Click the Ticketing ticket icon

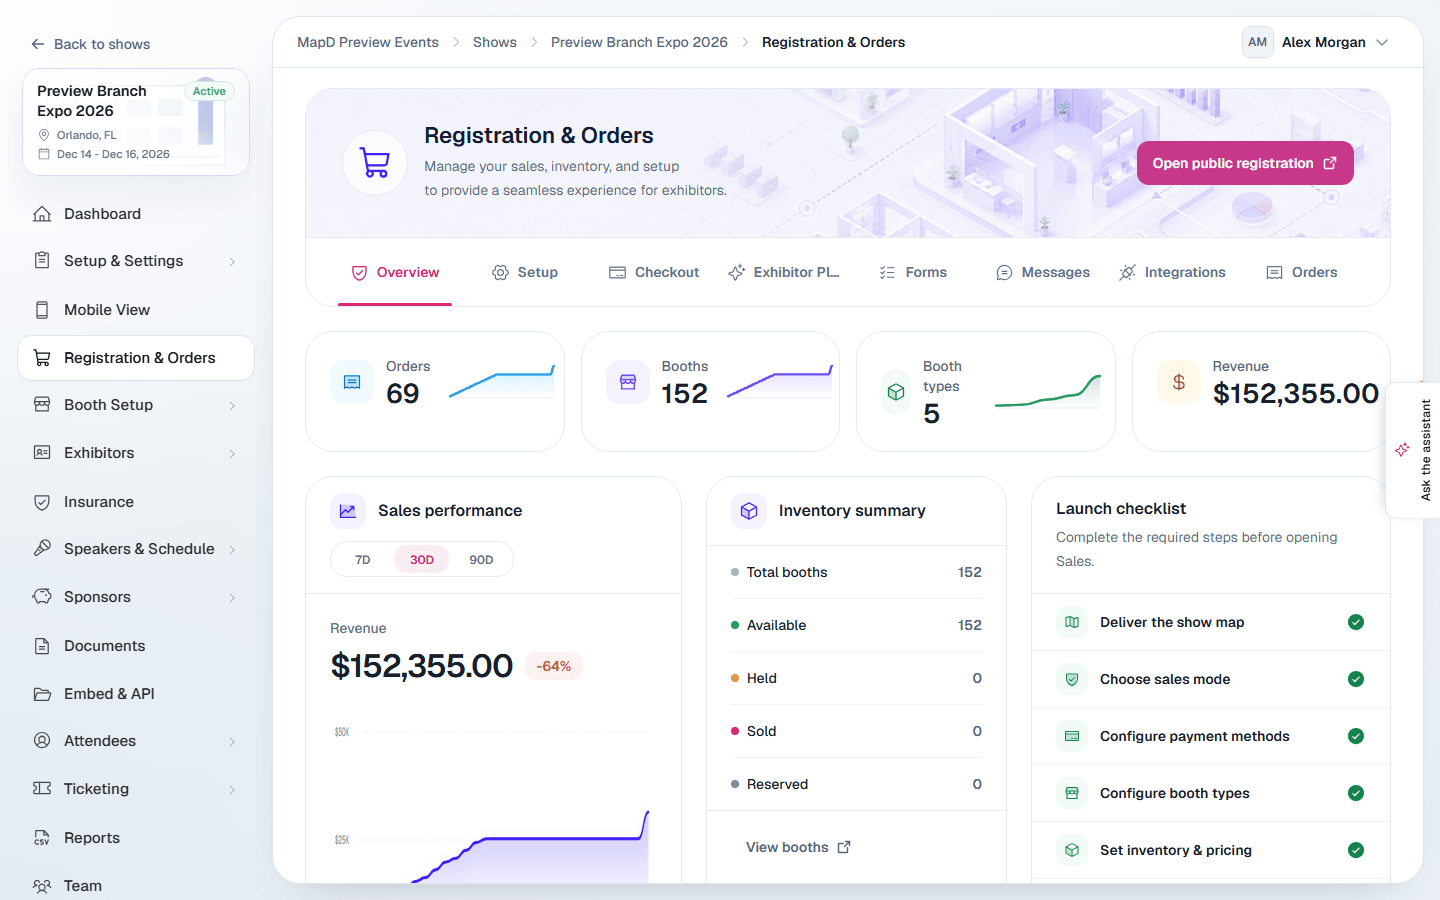click(x=42, y=789)
